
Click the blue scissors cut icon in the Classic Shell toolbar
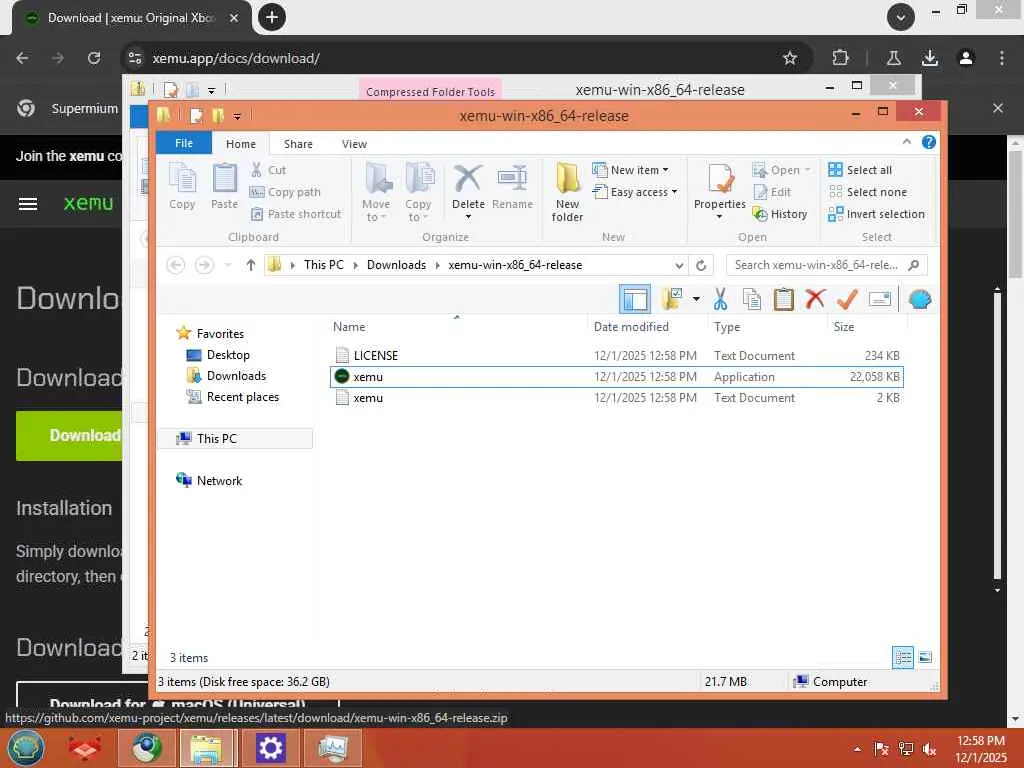click(720, 299)
